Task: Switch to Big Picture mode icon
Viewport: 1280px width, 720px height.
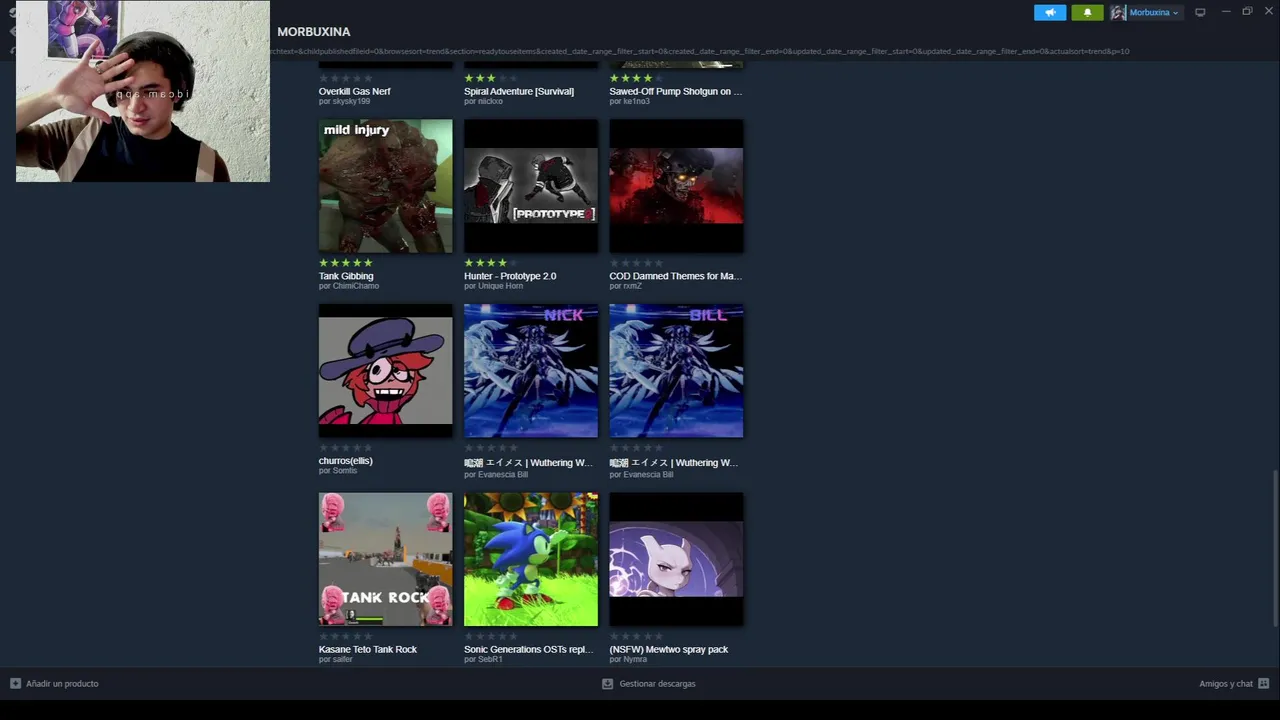Action: click(1200, 12)
